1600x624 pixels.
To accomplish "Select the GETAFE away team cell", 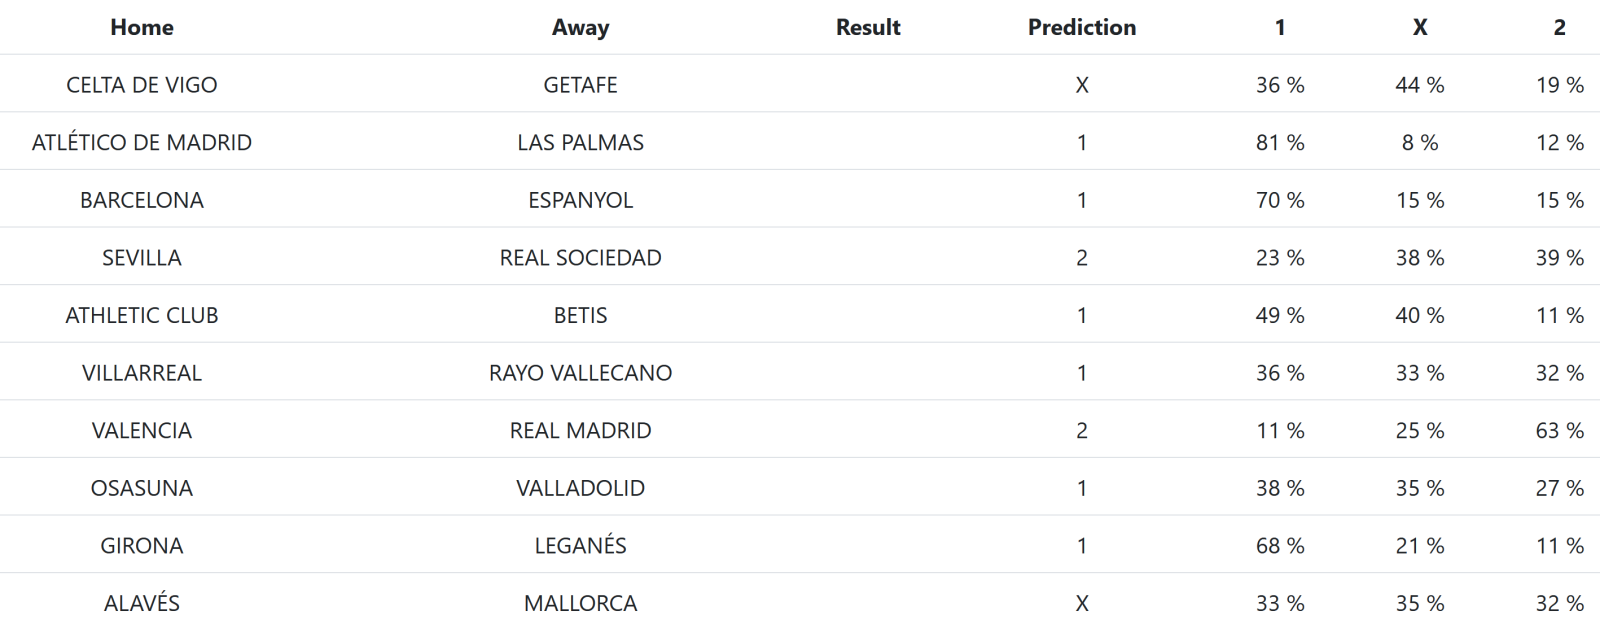I will [x=580, y=85].
